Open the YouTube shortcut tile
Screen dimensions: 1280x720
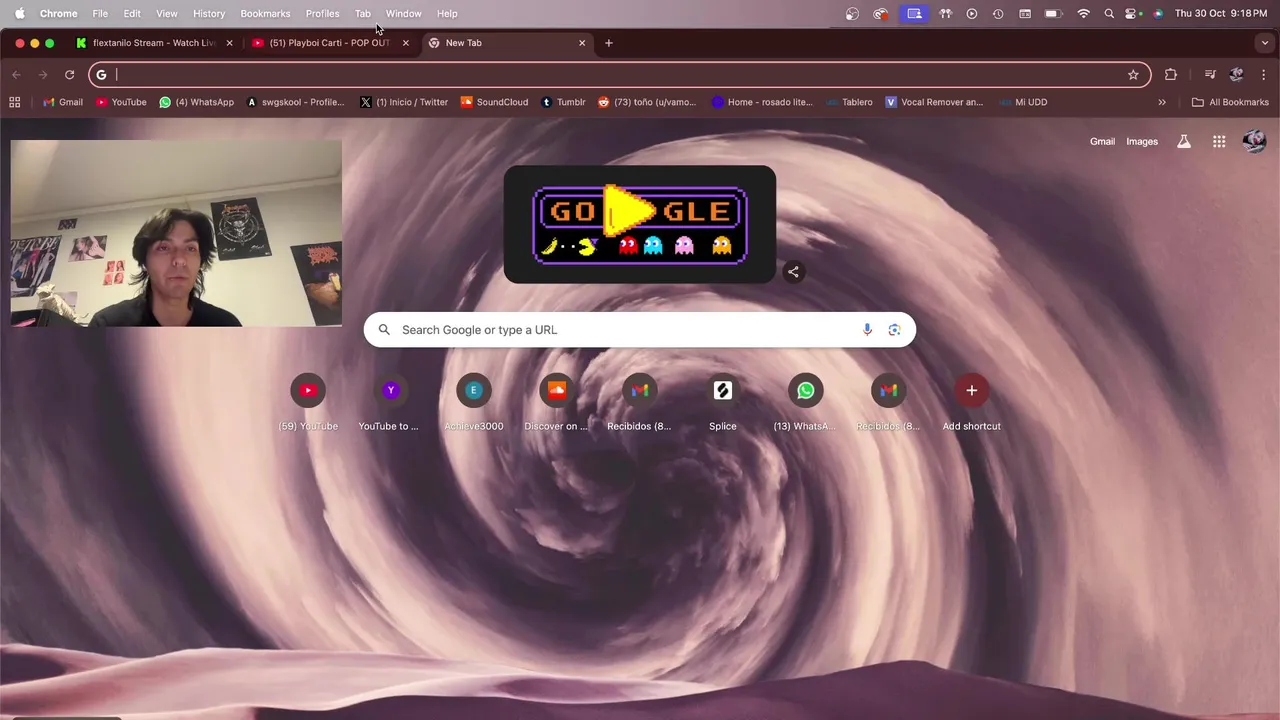click(x=308, y=403)
